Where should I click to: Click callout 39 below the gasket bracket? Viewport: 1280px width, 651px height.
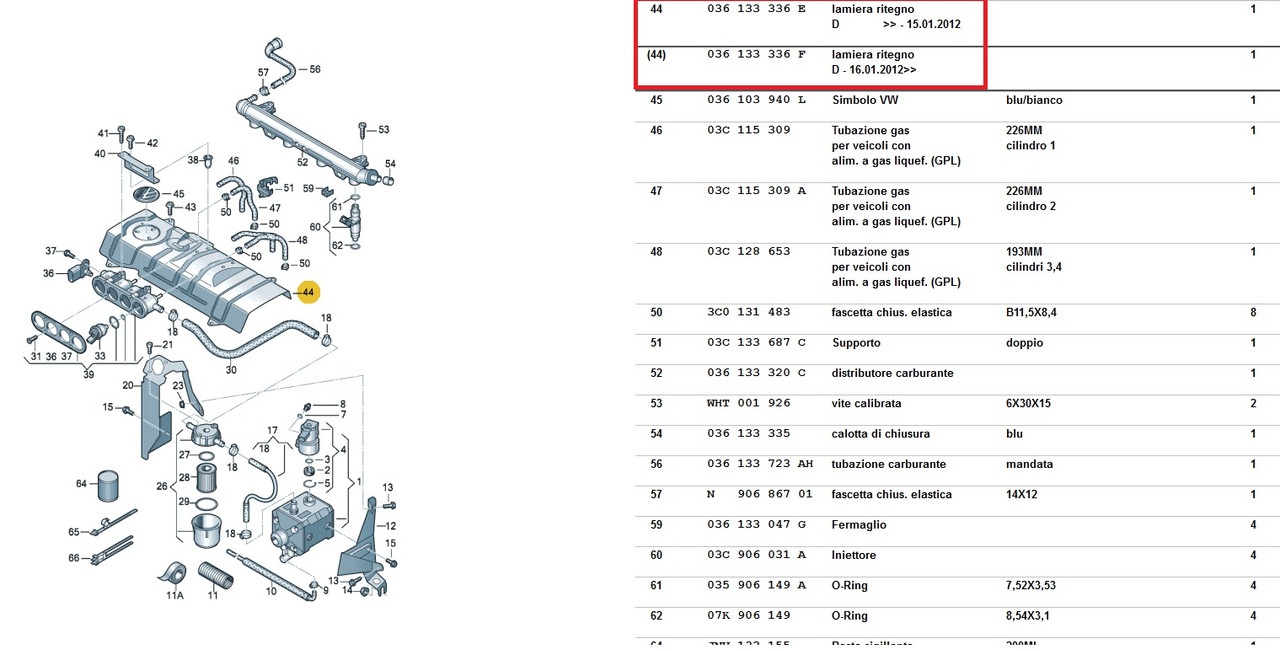coord(89,375)
